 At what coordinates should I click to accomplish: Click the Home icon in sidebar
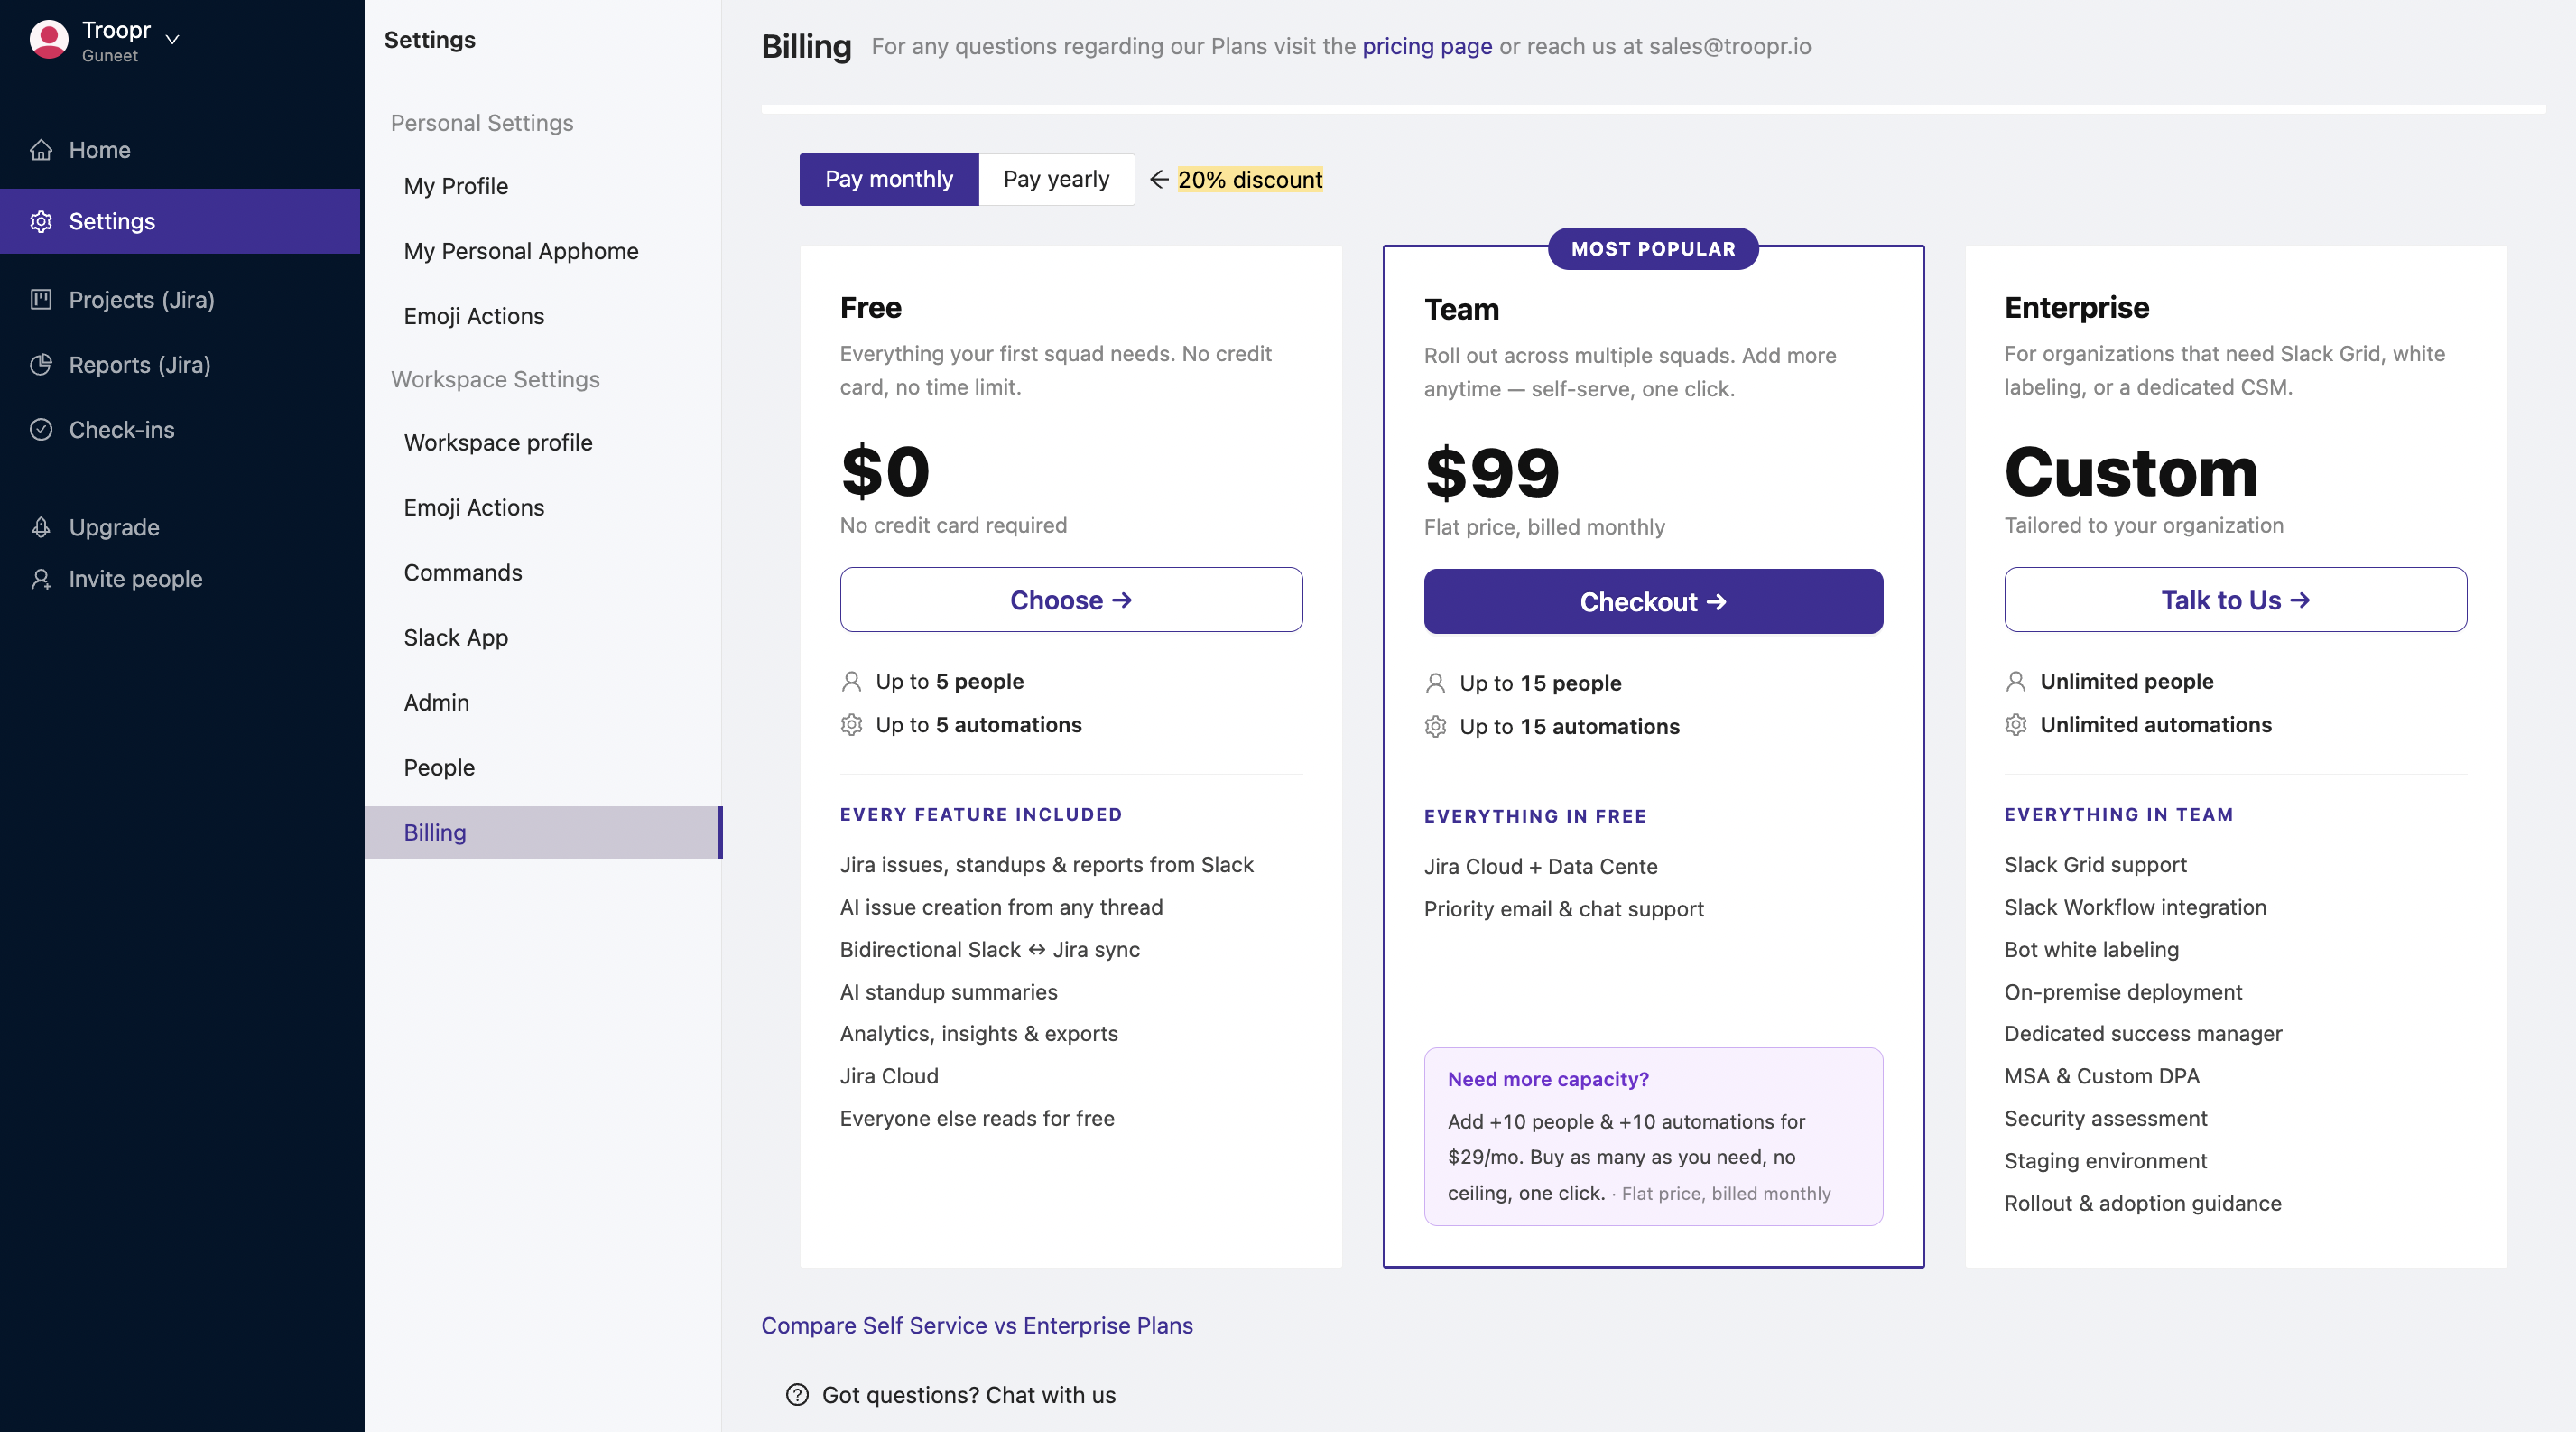pos(41,150)
